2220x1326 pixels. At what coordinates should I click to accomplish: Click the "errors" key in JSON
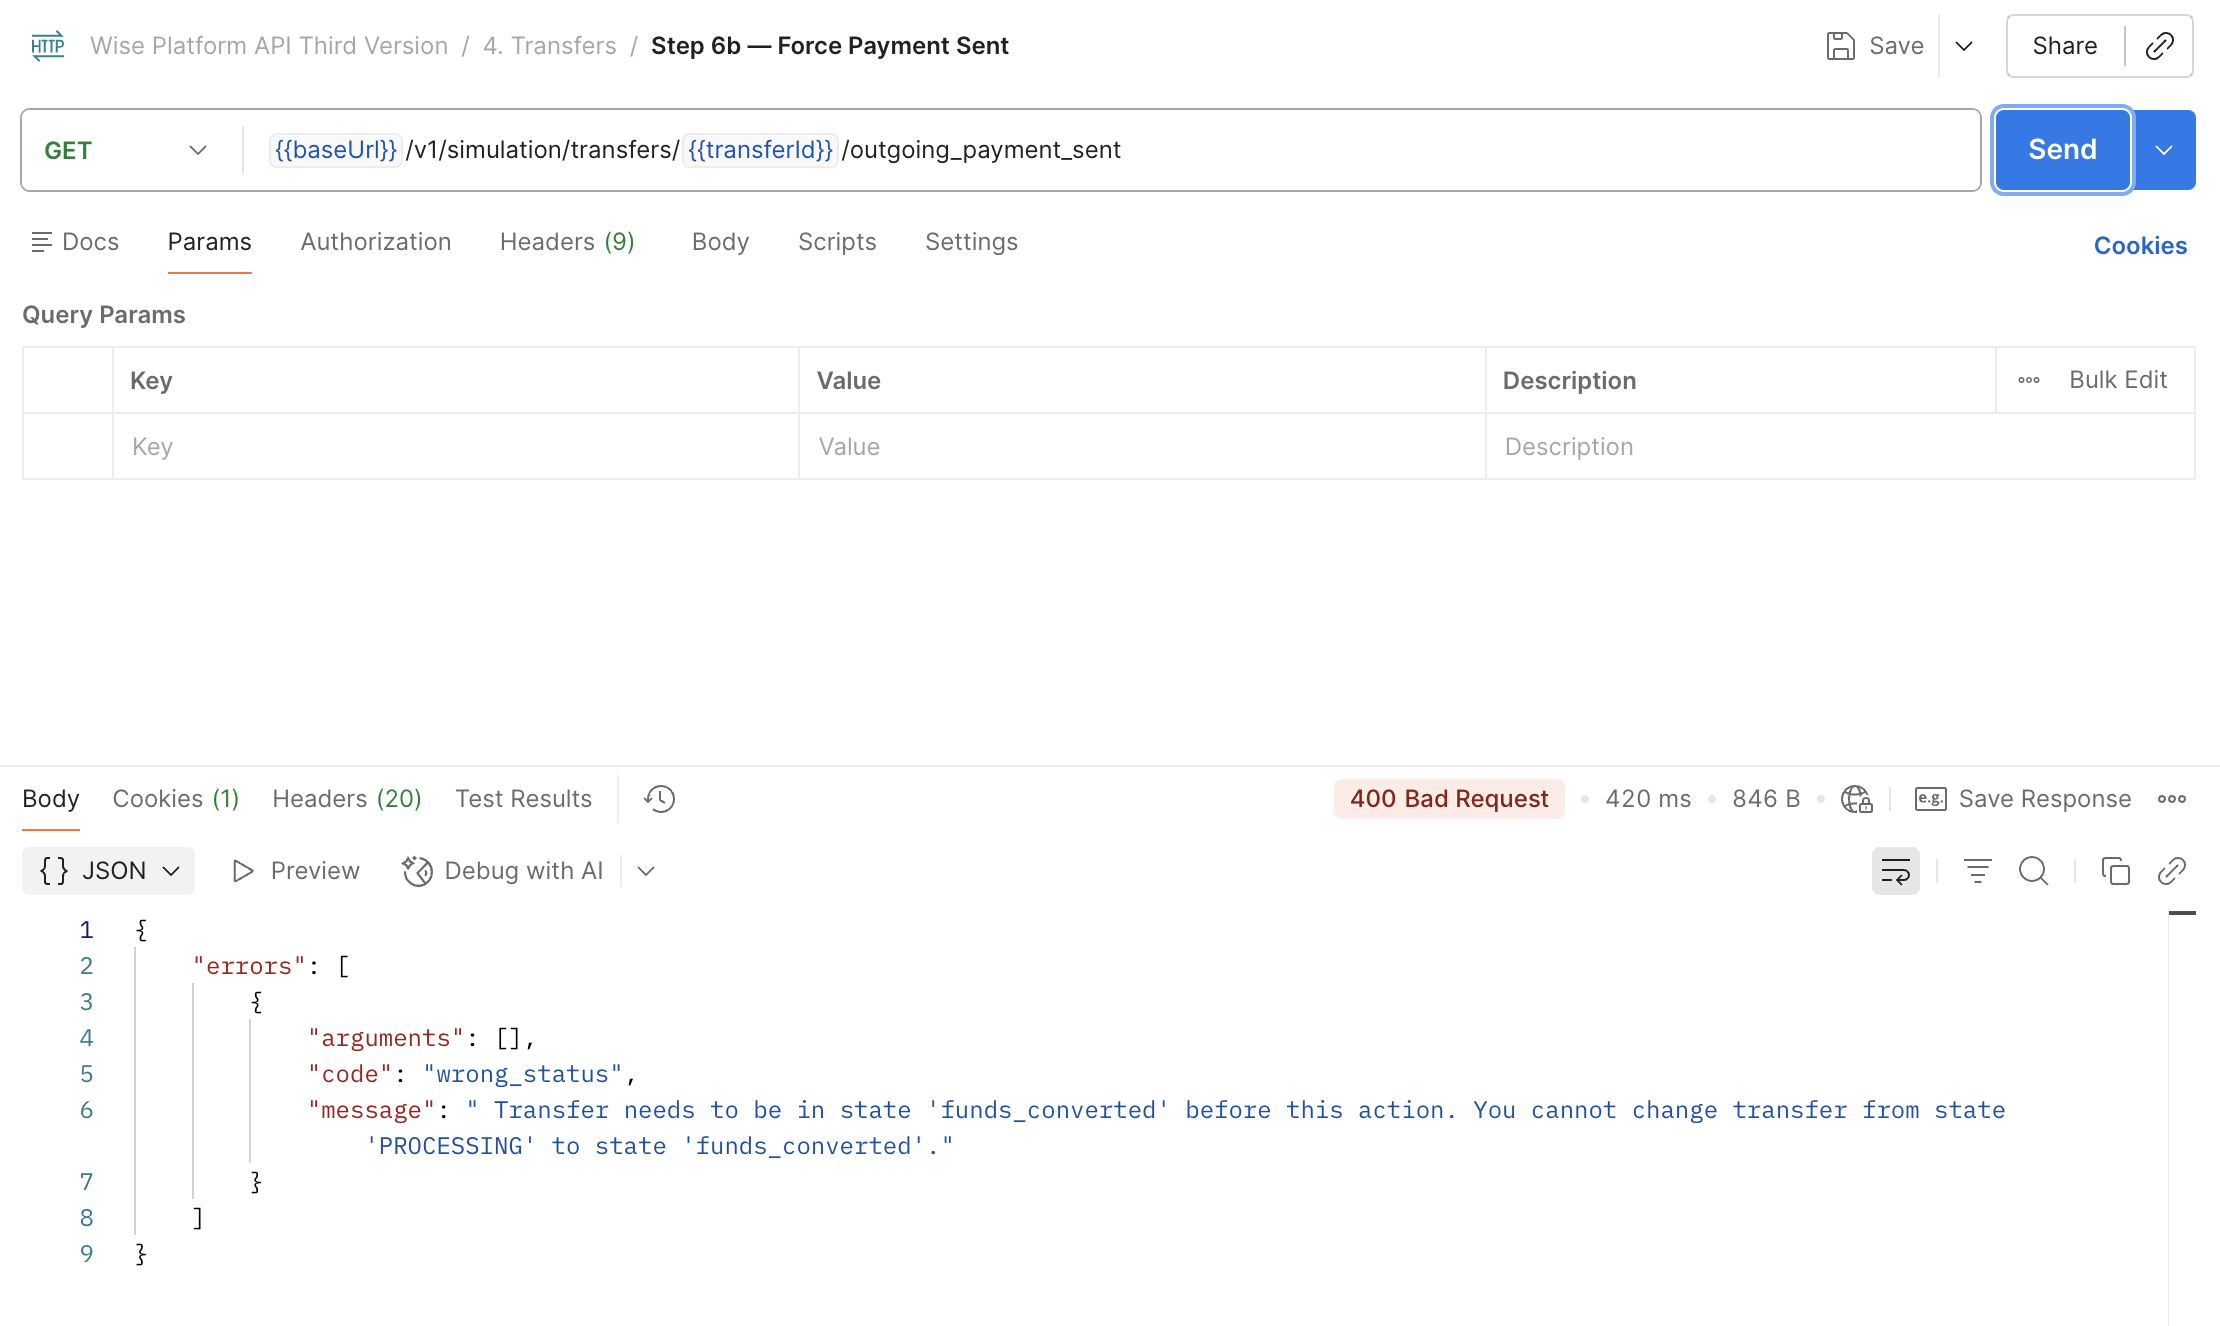pyautogui.click(x=249, y=966)
